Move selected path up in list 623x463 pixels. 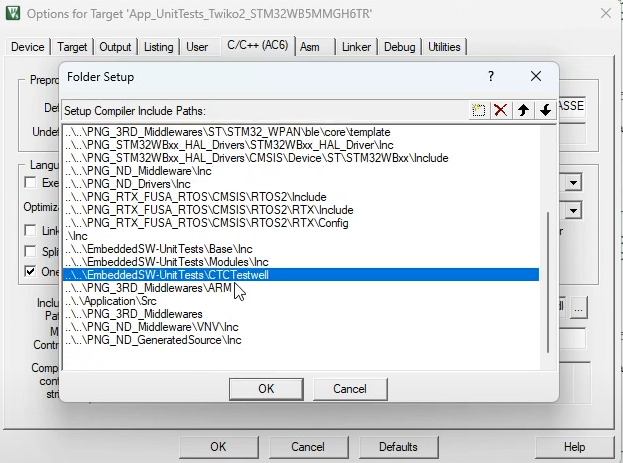point(523,110)
